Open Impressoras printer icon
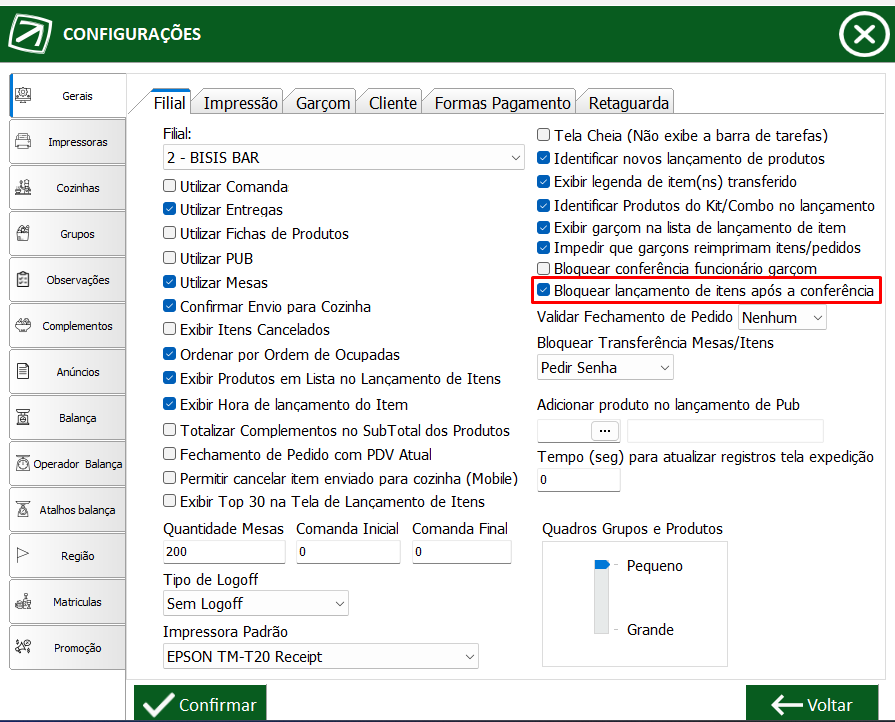 (x=23, y=141)
